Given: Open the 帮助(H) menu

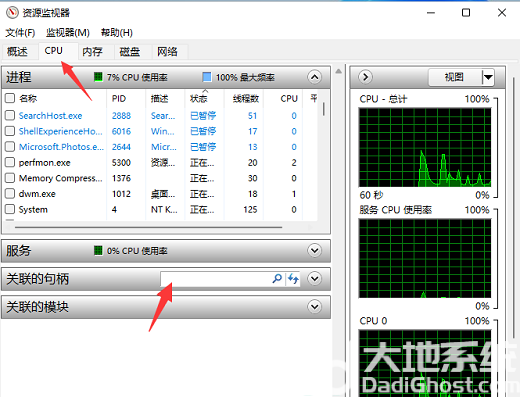Looking at the screenshot, I should point(117,33).
